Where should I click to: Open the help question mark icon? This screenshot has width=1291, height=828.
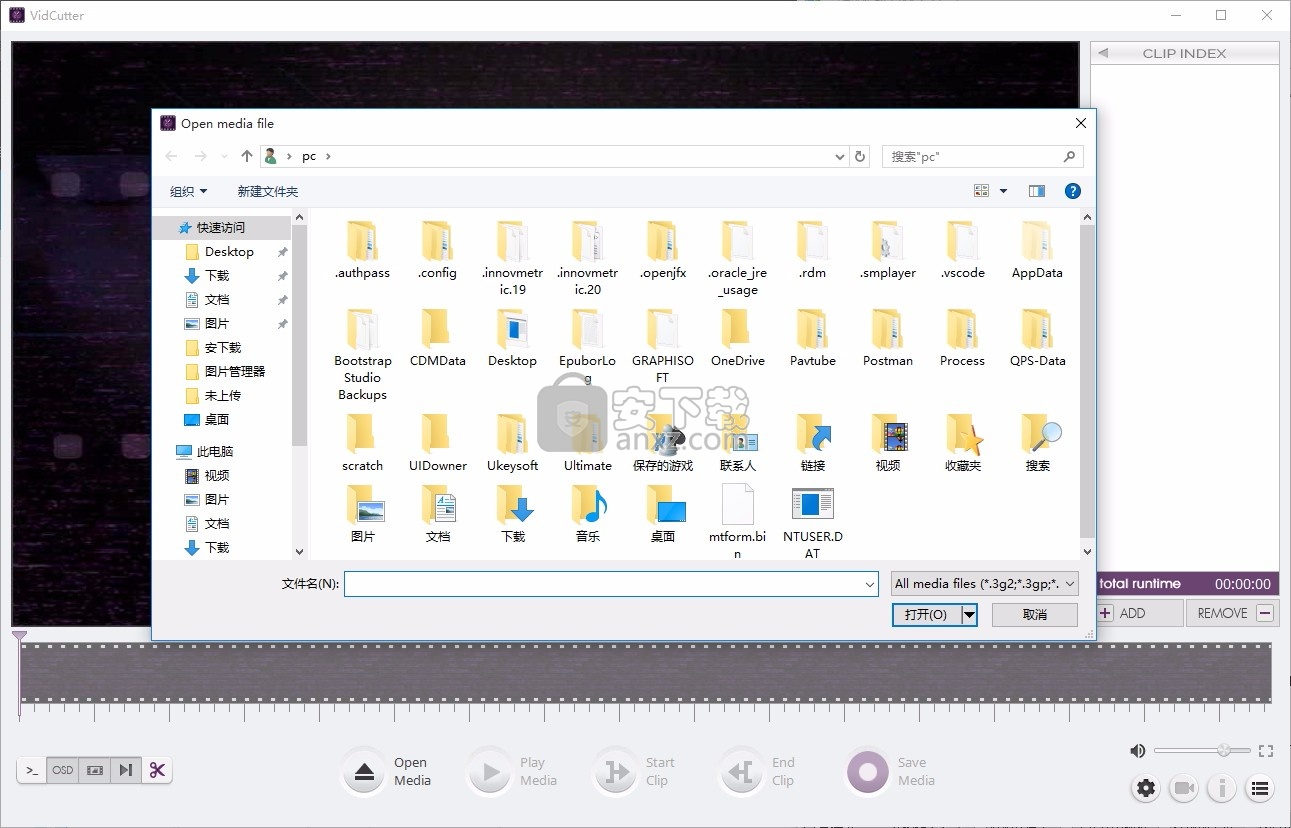(1073, 191)
